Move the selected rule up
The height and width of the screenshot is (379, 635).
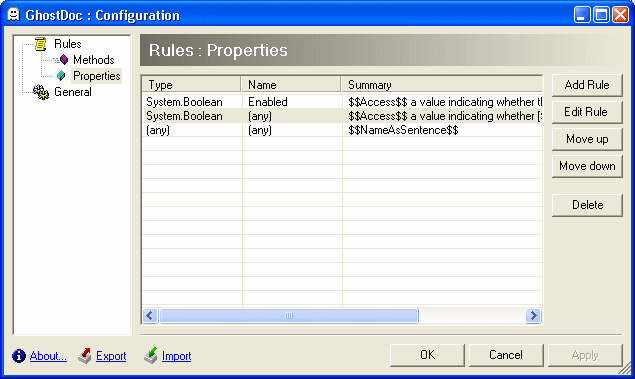[x=587, y=139]
